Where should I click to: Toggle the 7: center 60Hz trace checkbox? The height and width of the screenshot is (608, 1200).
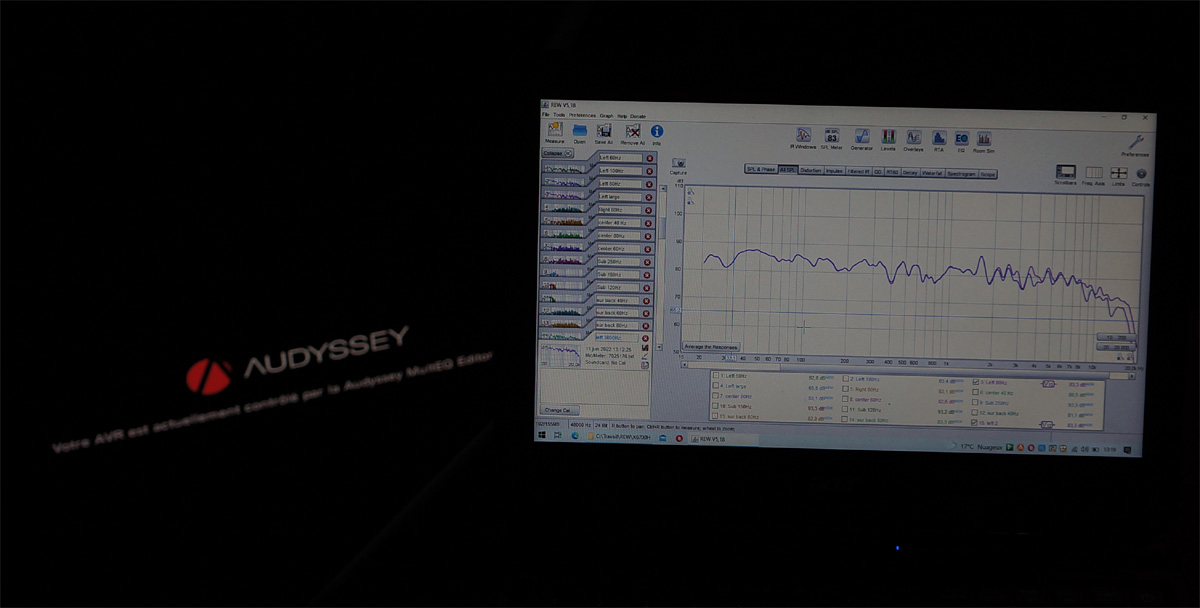[716, 396]
